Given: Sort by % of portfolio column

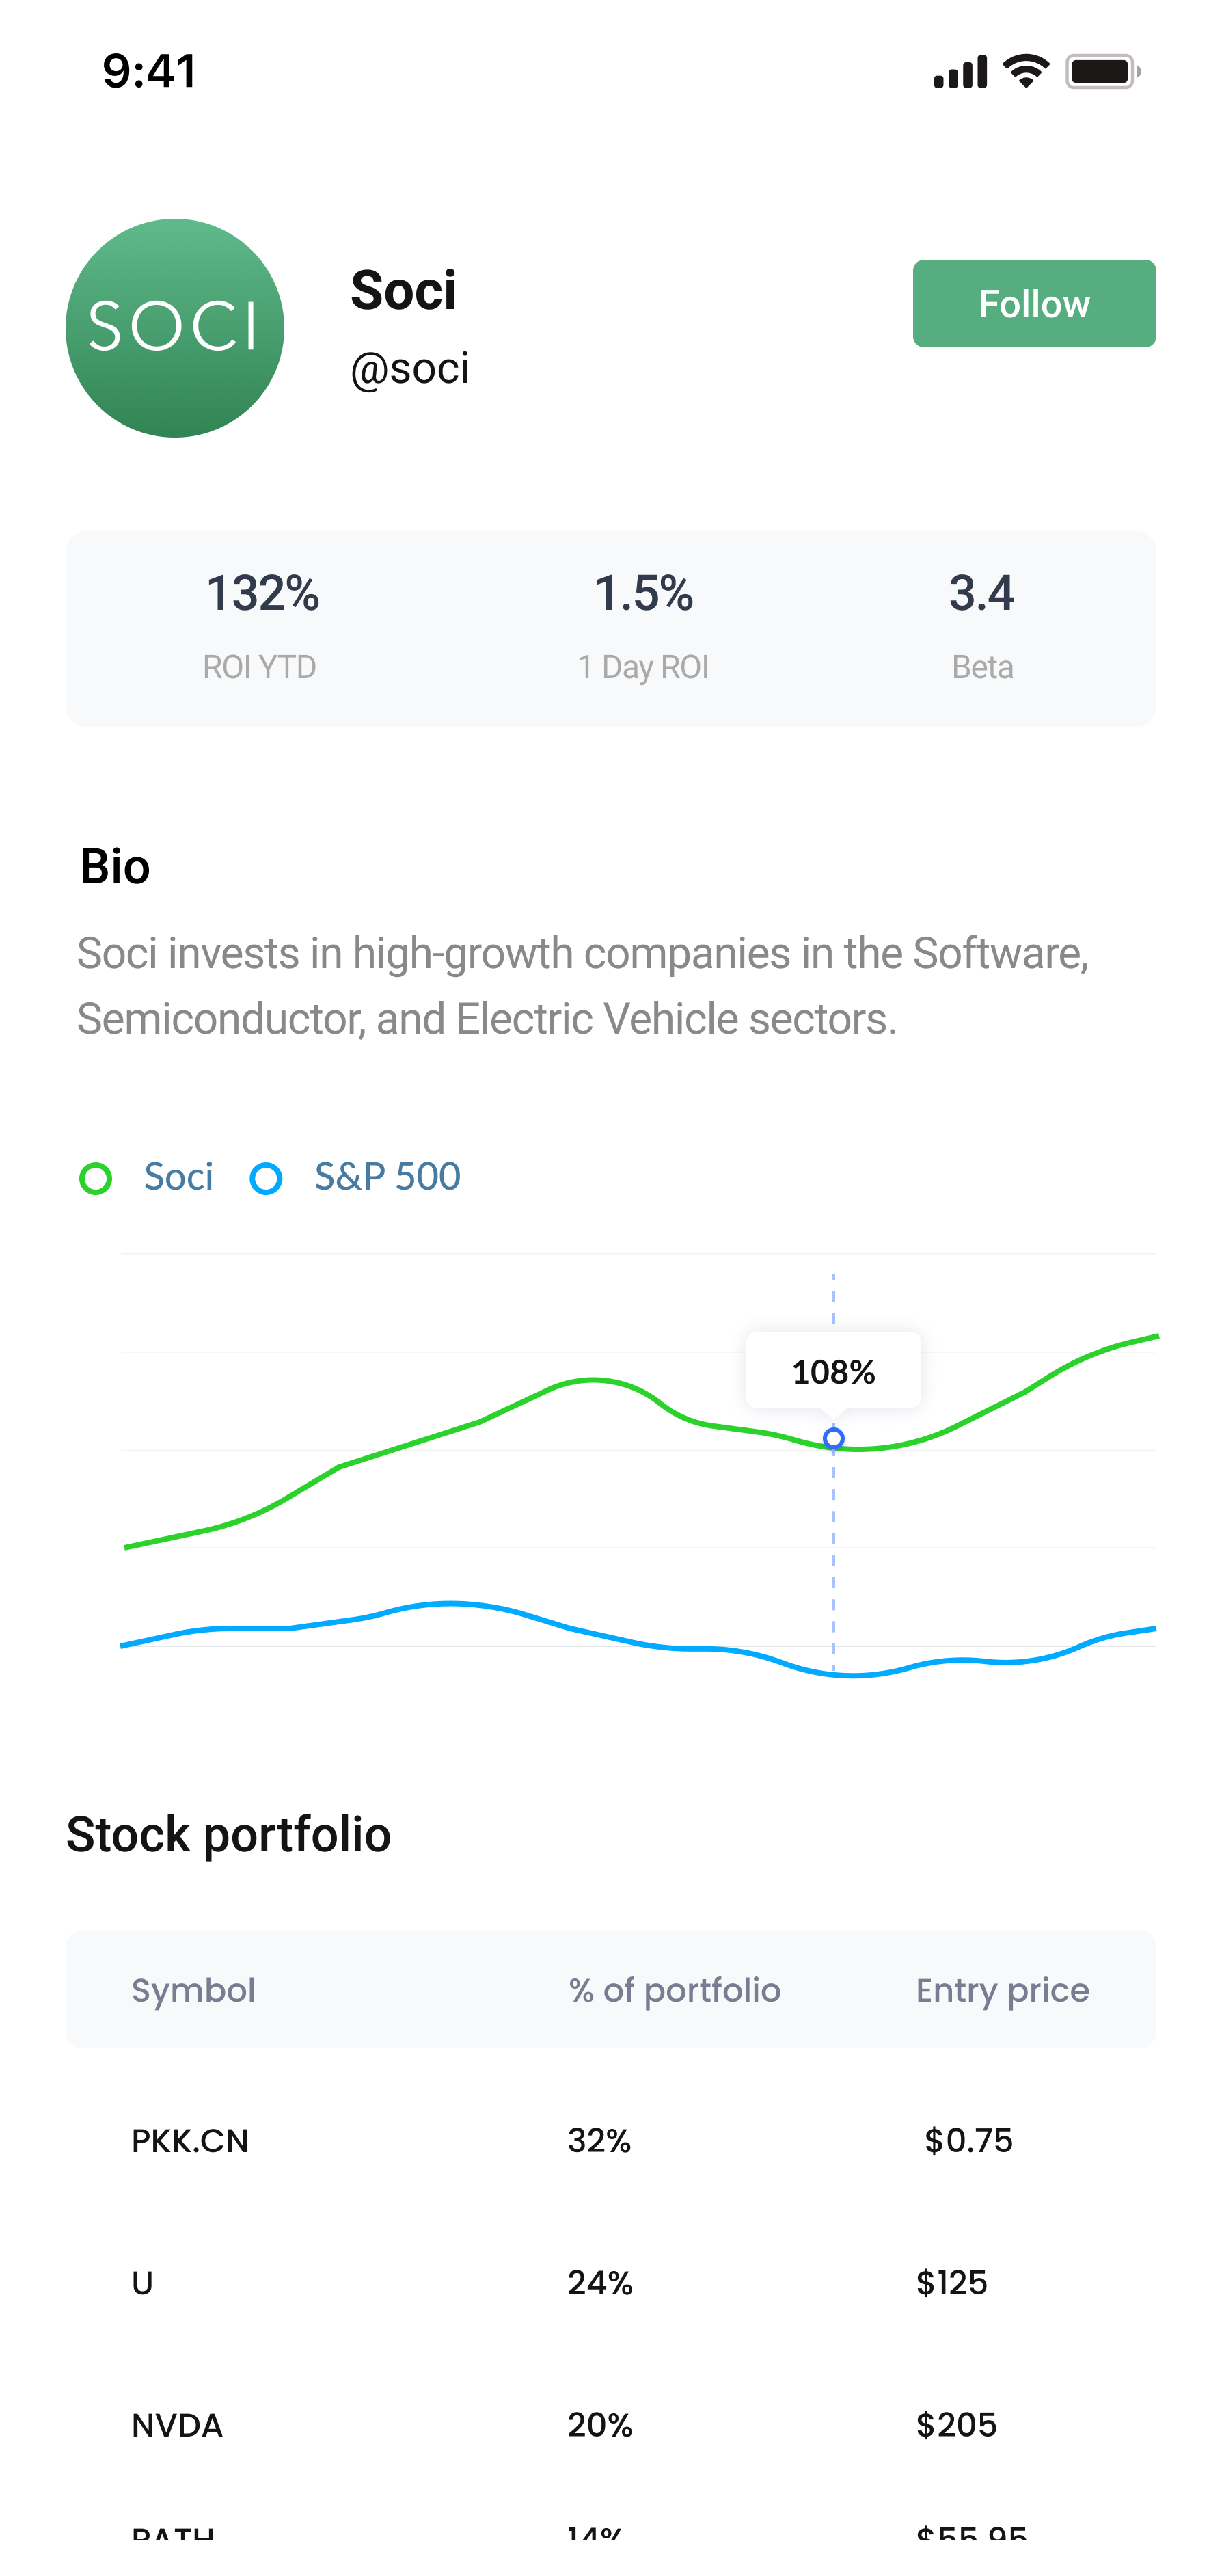Looking at the screenshot, I should tap(675, 1990).
